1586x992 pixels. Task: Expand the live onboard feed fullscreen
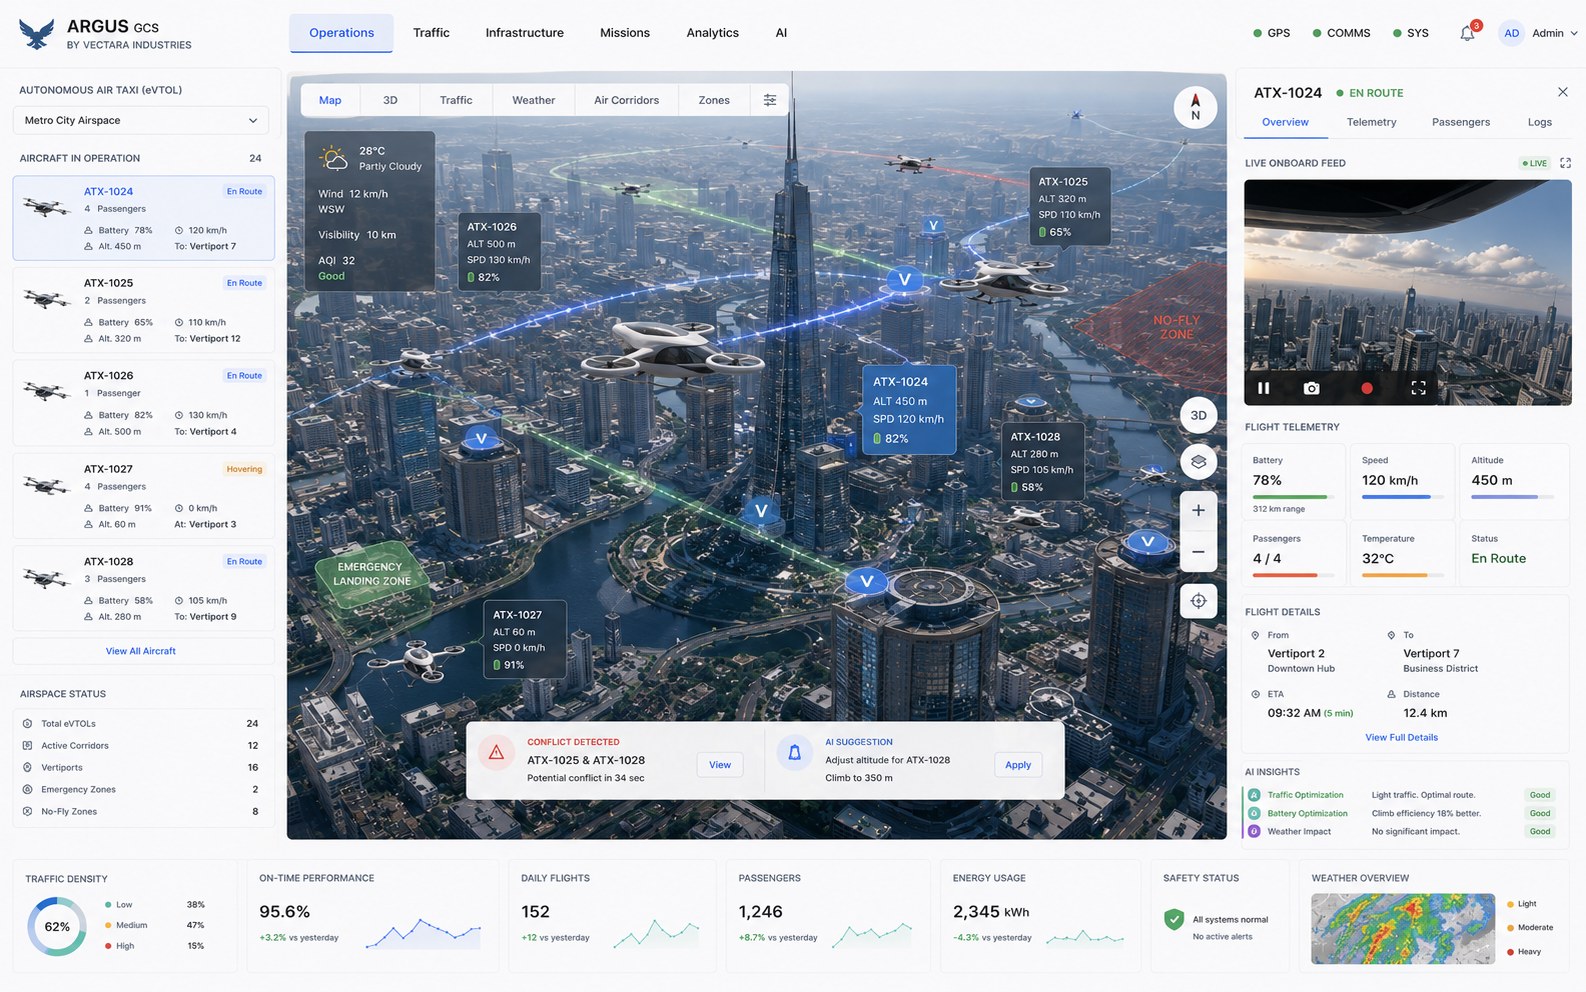pyautogui.click(x=1566, y=163)
